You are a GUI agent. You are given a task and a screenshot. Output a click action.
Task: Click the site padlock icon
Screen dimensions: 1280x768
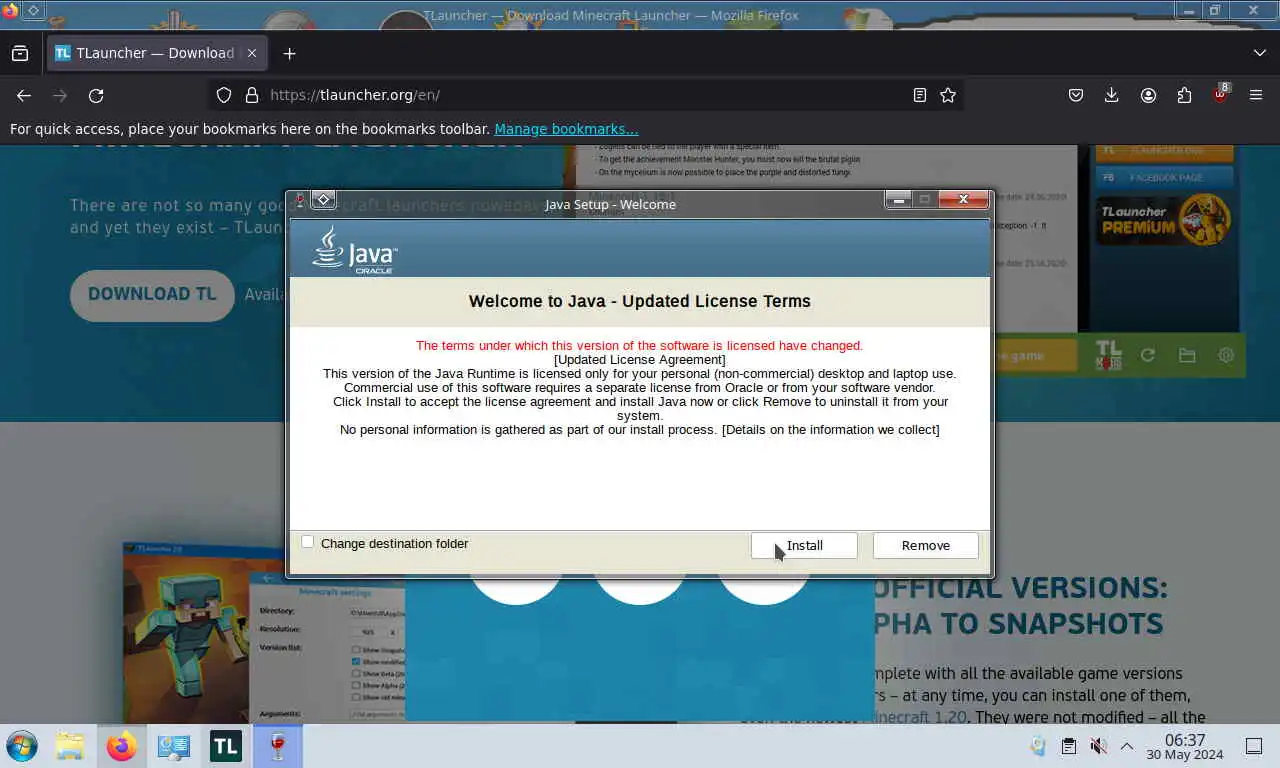click(x=252, y=95)
